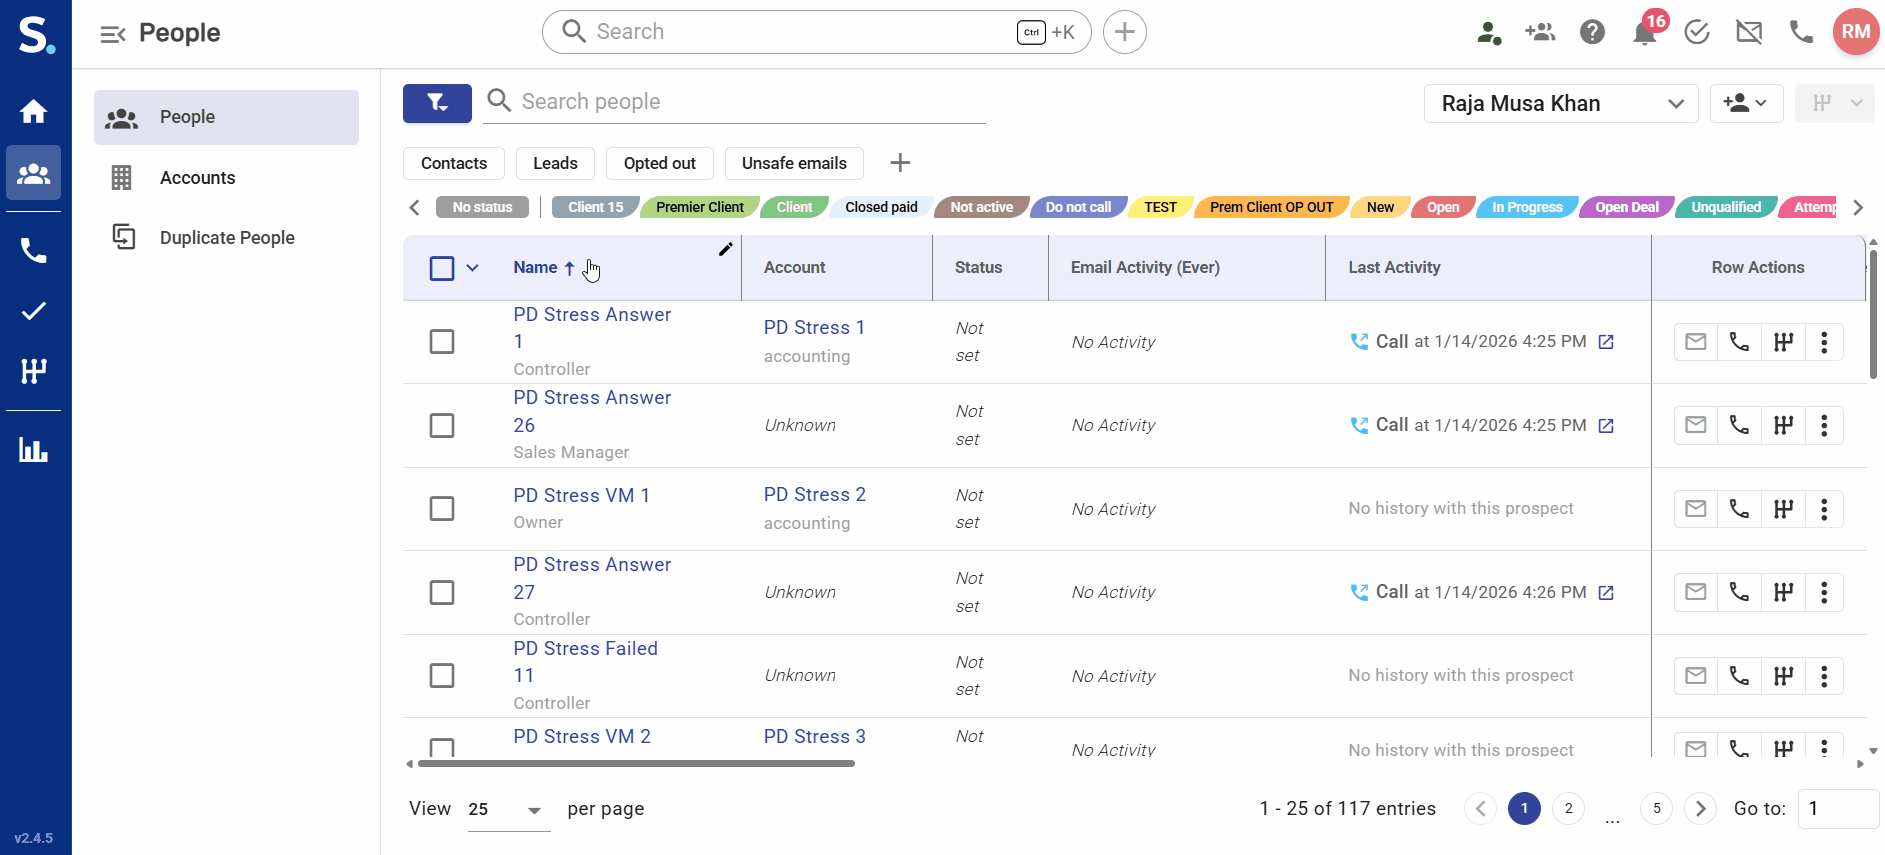The image size is (1885, 855).
Task: Toggle the select-all header checkbox
Action: click(x=442, y=268)
